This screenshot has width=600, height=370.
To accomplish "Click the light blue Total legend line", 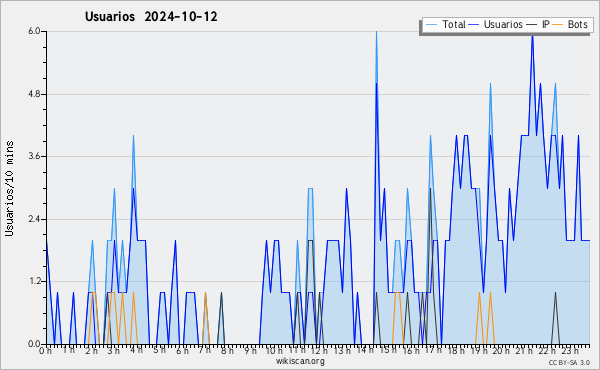I will pyautogui.click(x=431, y=25).
